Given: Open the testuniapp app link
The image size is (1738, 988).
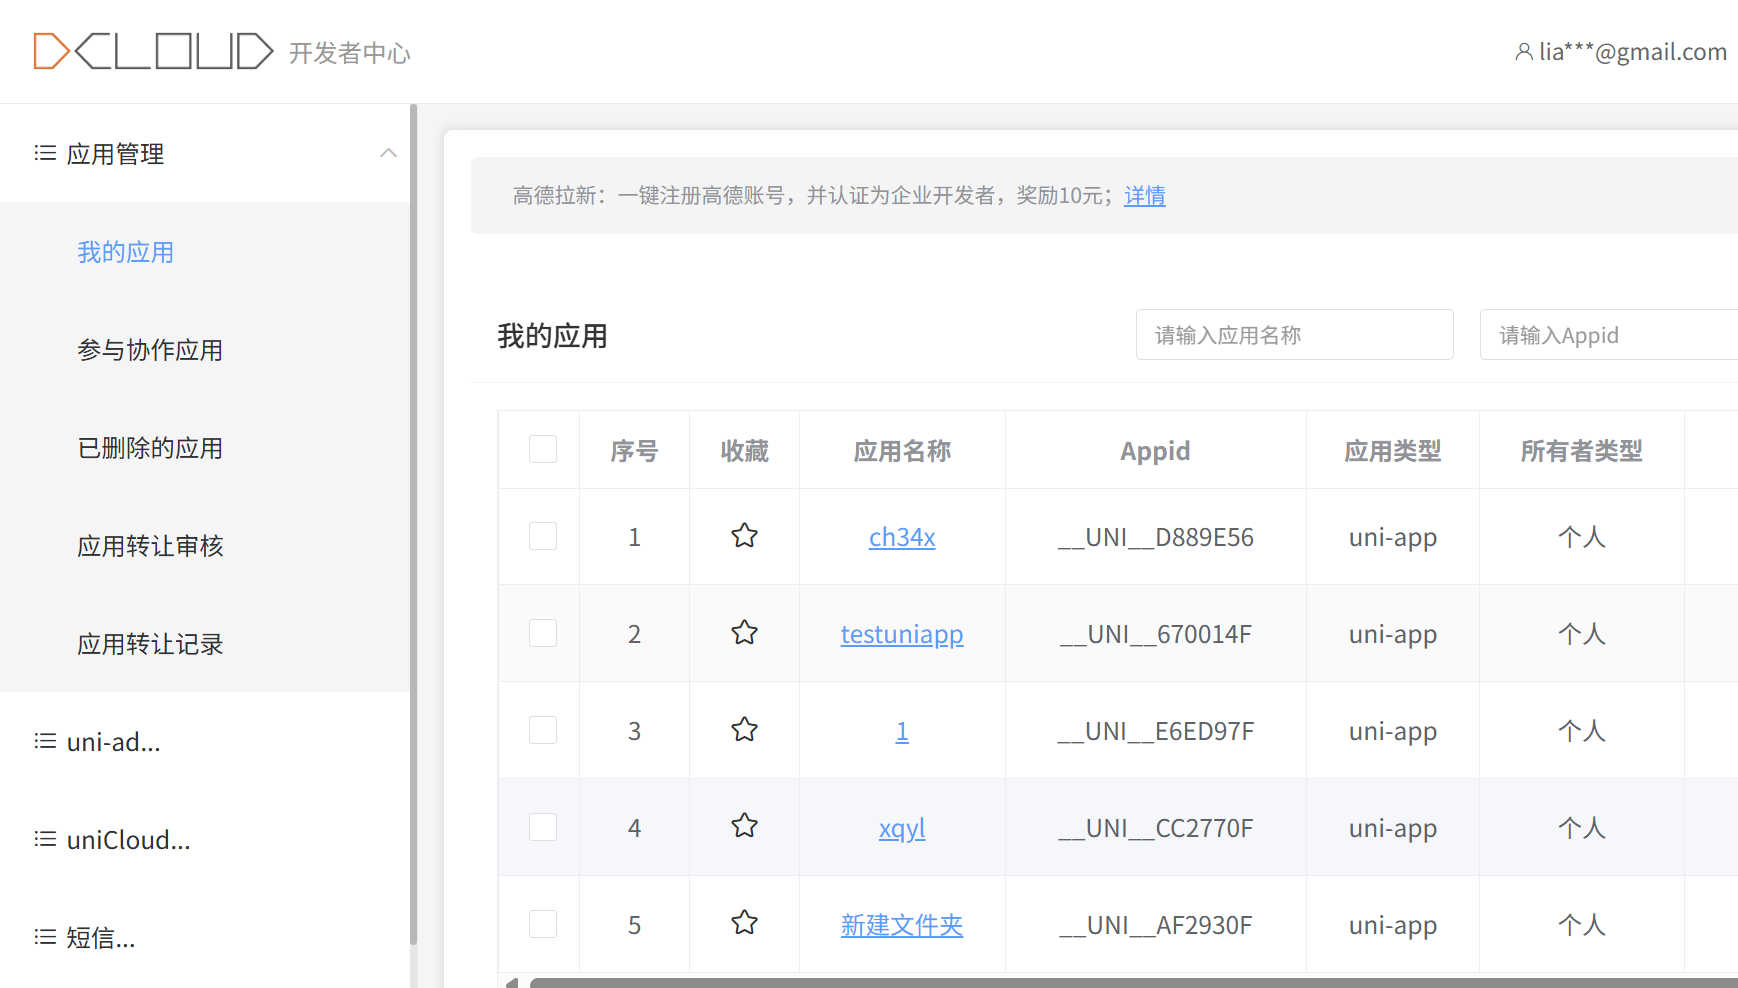Looking at the screenshot, I should point(902,634).
